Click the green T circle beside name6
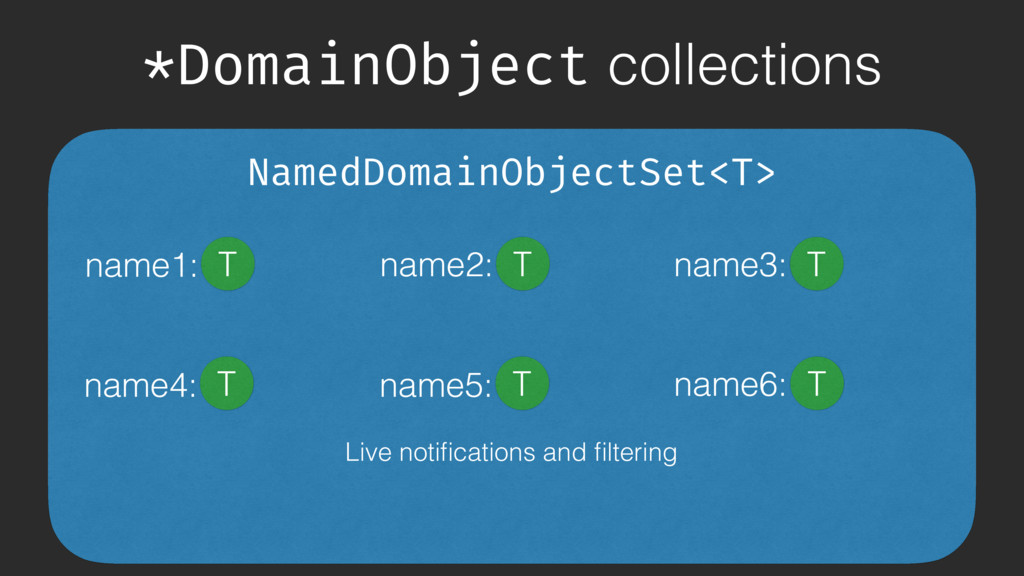Image resolution: width=1024 pixels, height=576 pixels. click(x=816, y=383)
